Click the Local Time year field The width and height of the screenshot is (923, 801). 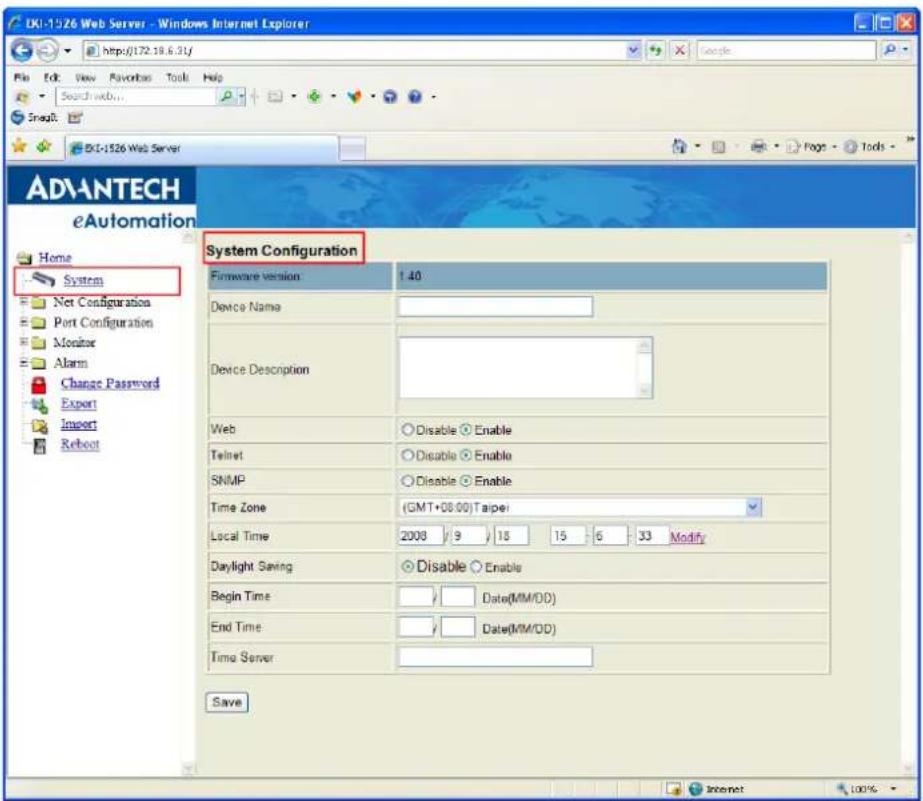click(421, 536)
